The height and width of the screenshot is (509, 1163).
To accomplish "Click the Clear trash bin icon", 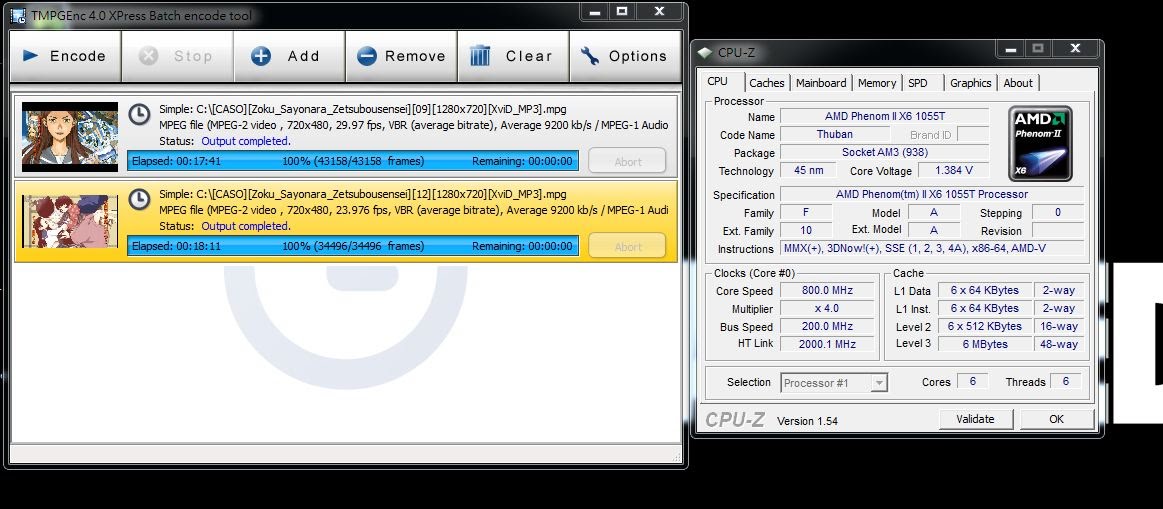I will coord(480,56).
